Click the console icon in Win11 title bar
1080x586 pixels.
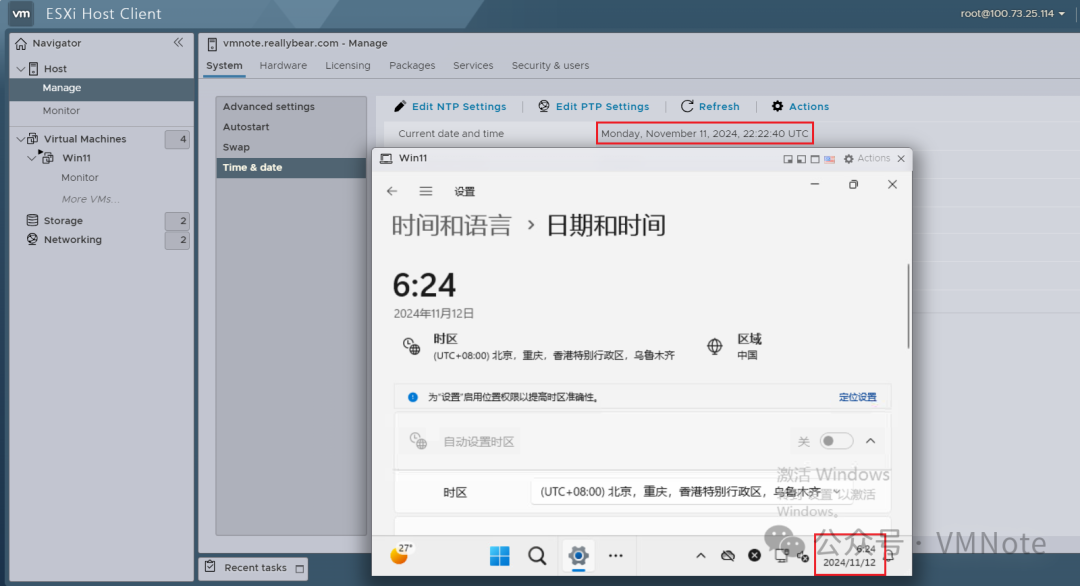click(x=386, y=158)
